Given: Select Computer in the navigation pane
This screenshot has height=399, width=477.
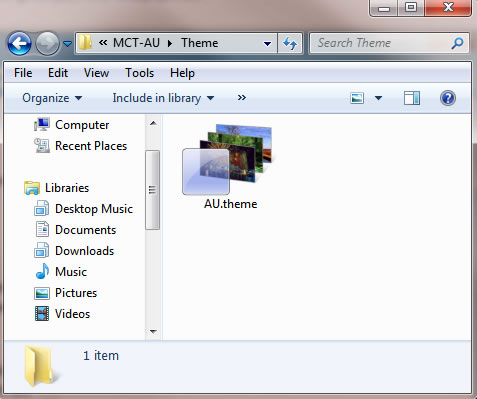Looking at the screenshot, I should (82, 125).
